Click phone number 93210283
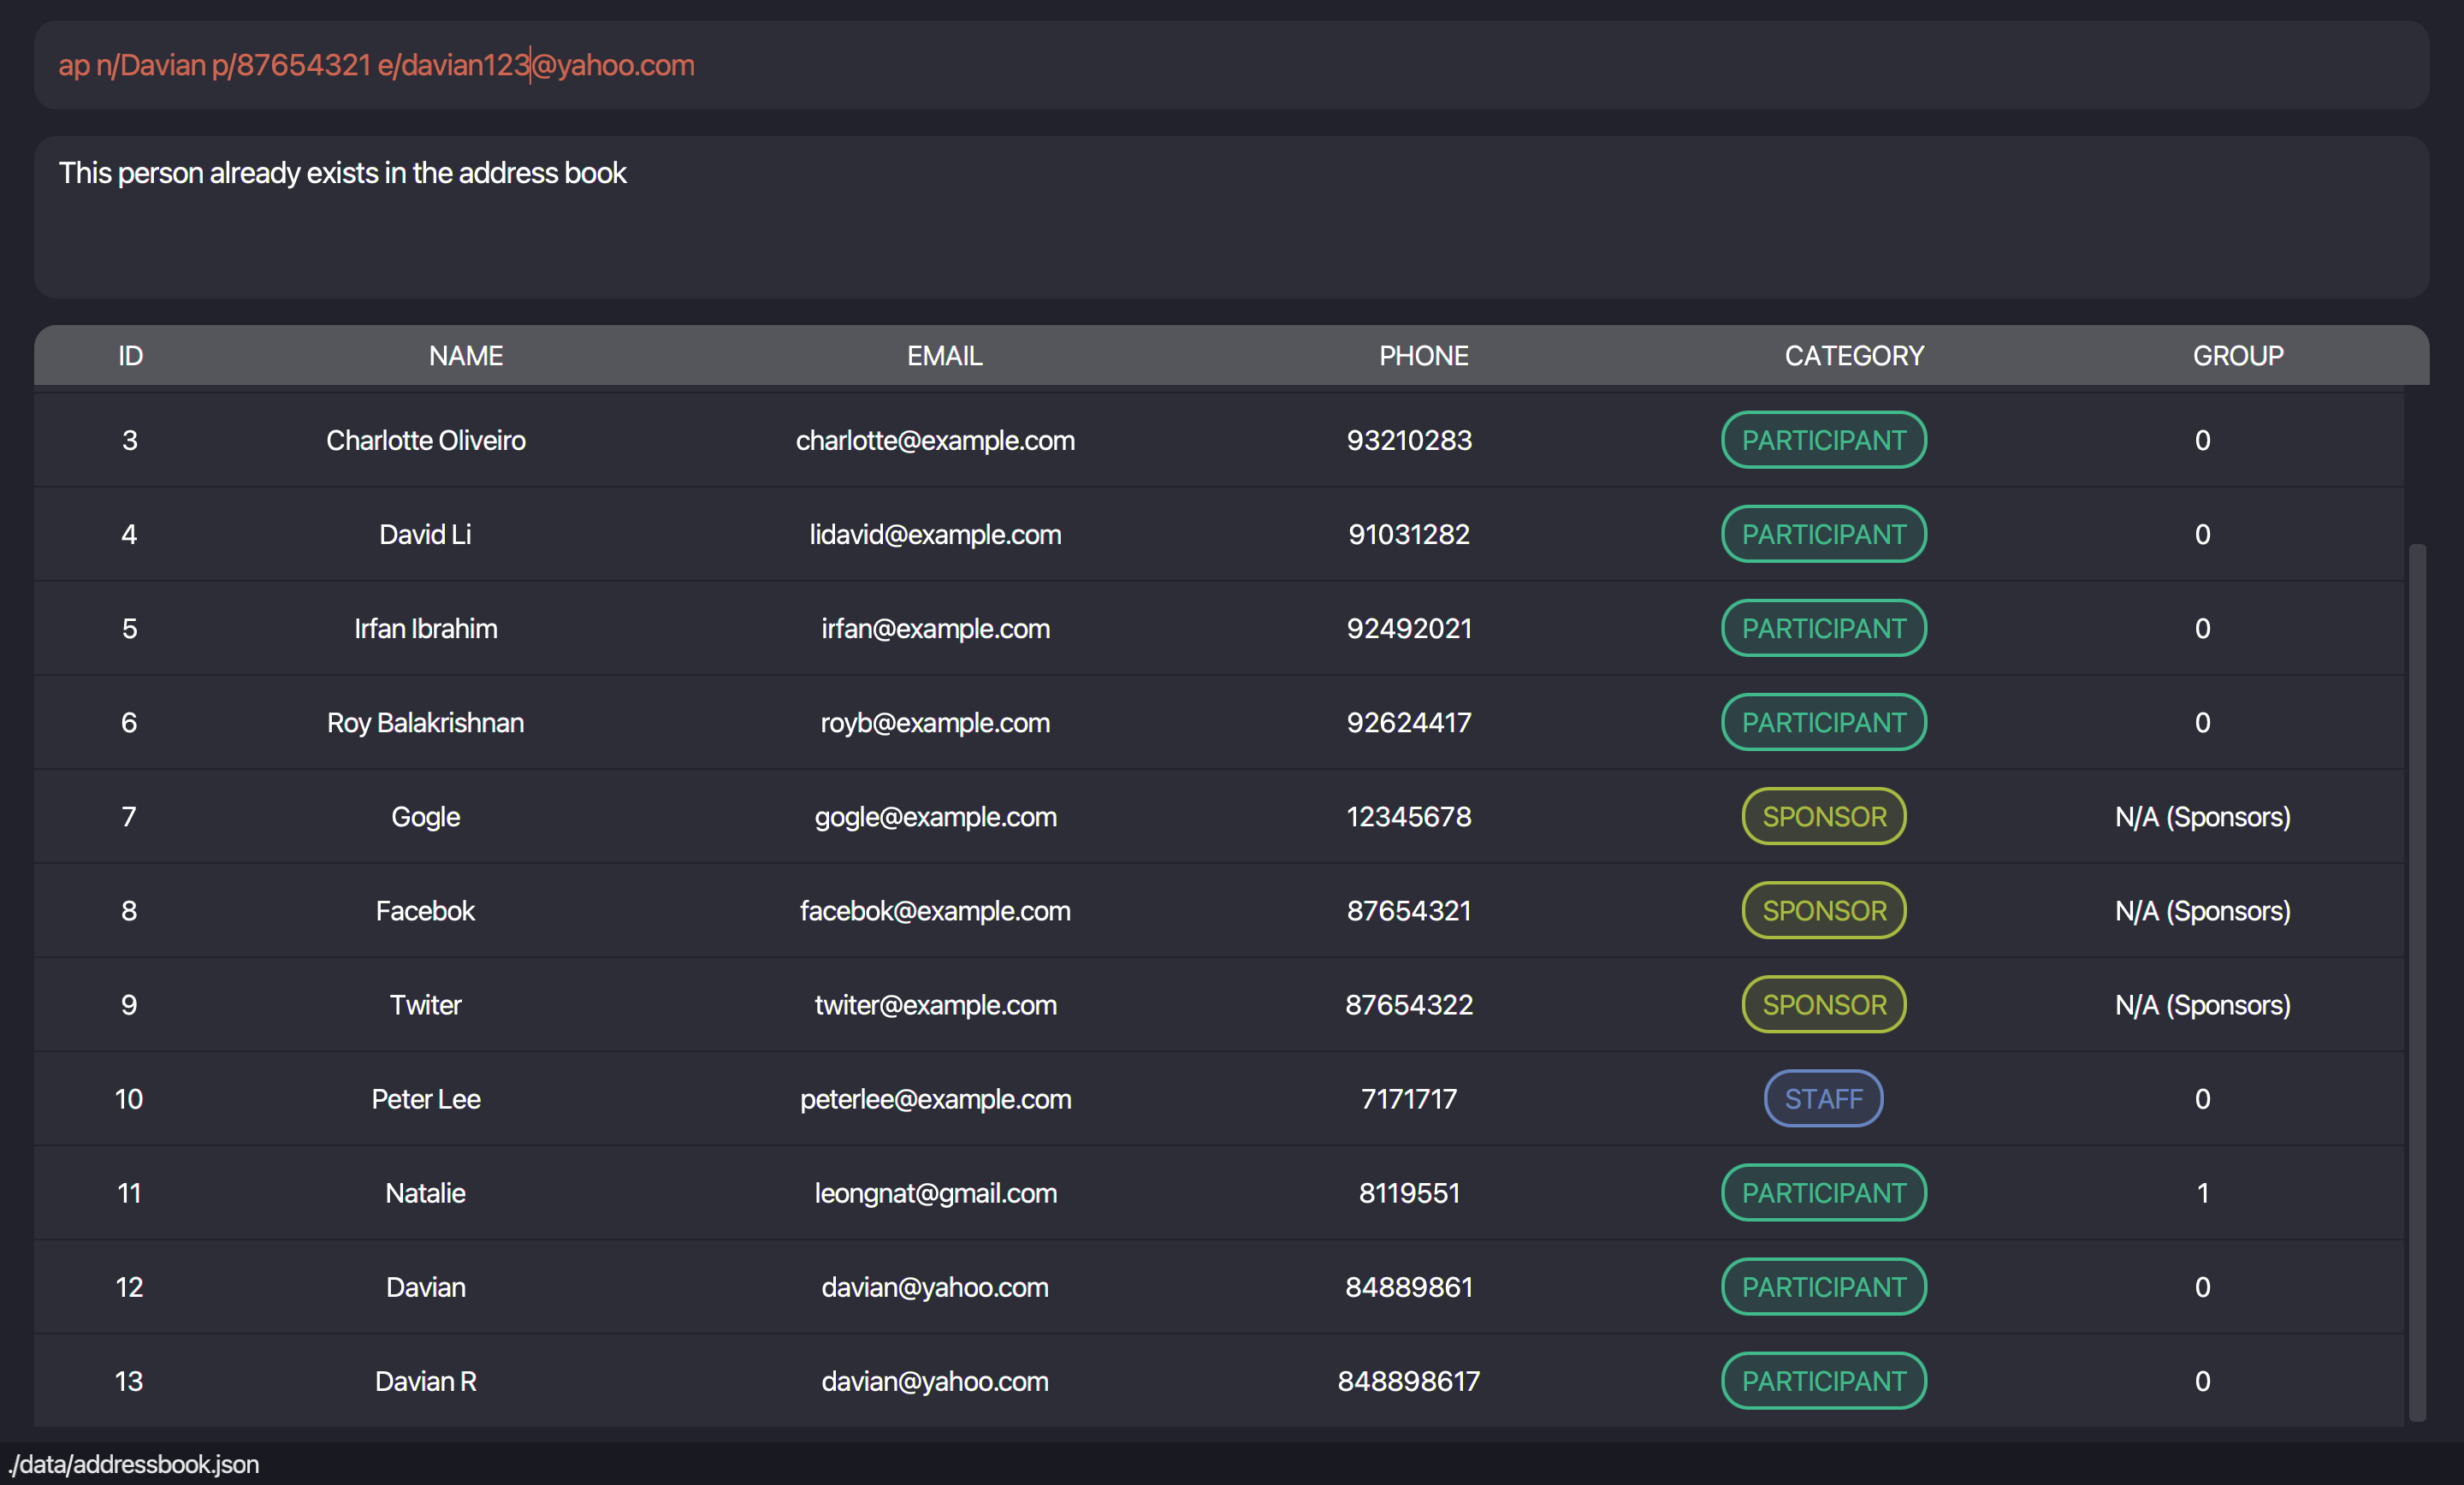Screen dimensions: 2464x1485 1409,440
